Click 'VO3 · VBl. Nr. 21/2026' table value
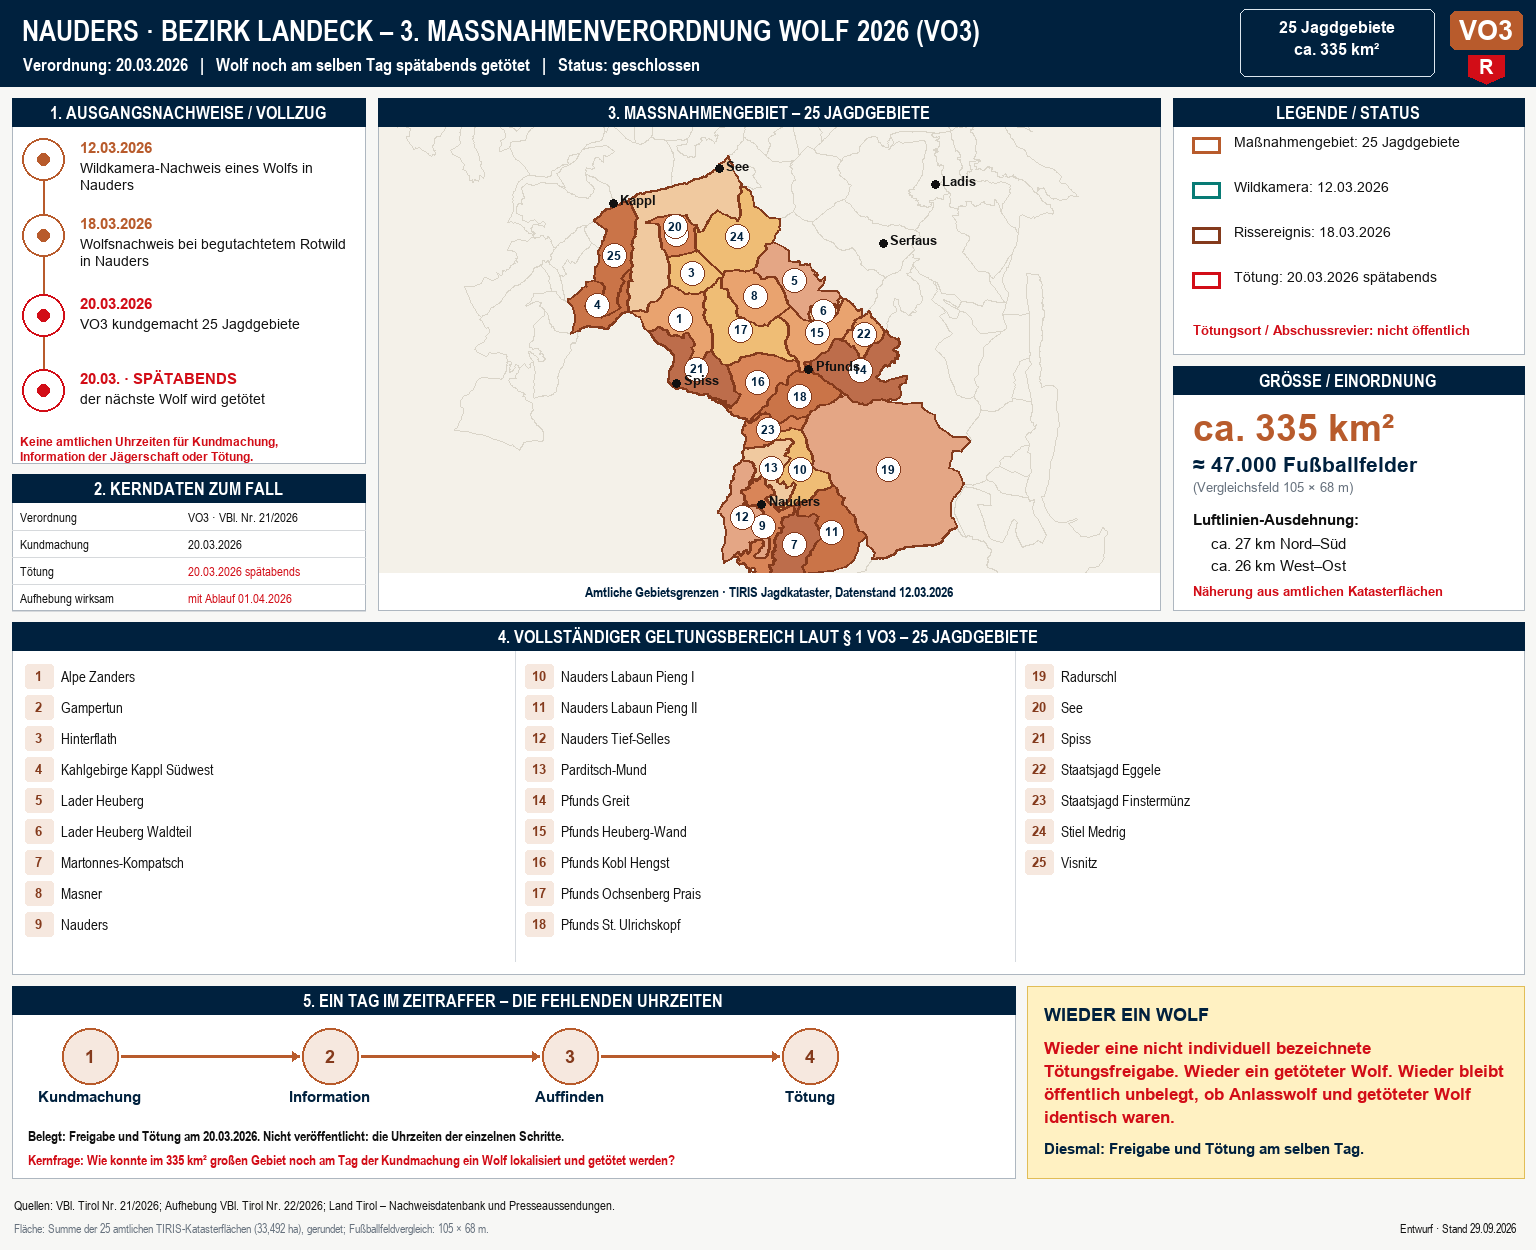 243,518
